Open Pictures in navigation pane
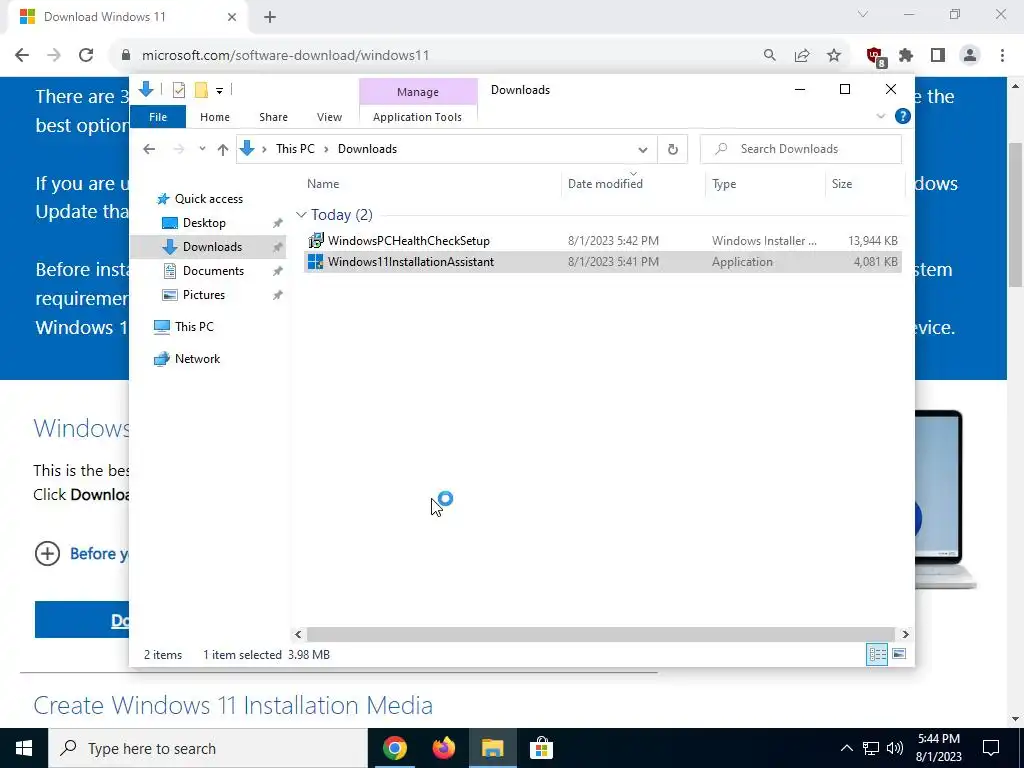Image resolution: width=1024 pixels, height=768 pixels. [x=204, y=295]
